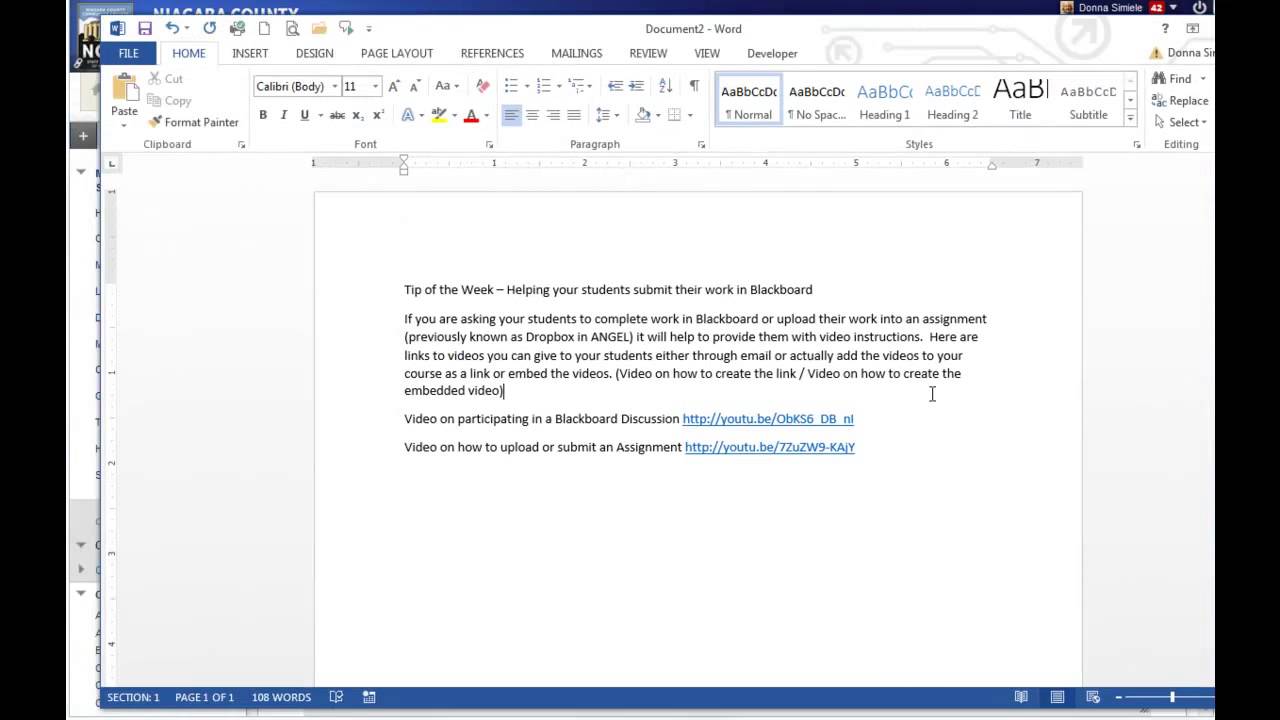Switch to the DESIGN tab
Image resolution: width=1280 pixels, height=720 pixels.
(314, 53)
